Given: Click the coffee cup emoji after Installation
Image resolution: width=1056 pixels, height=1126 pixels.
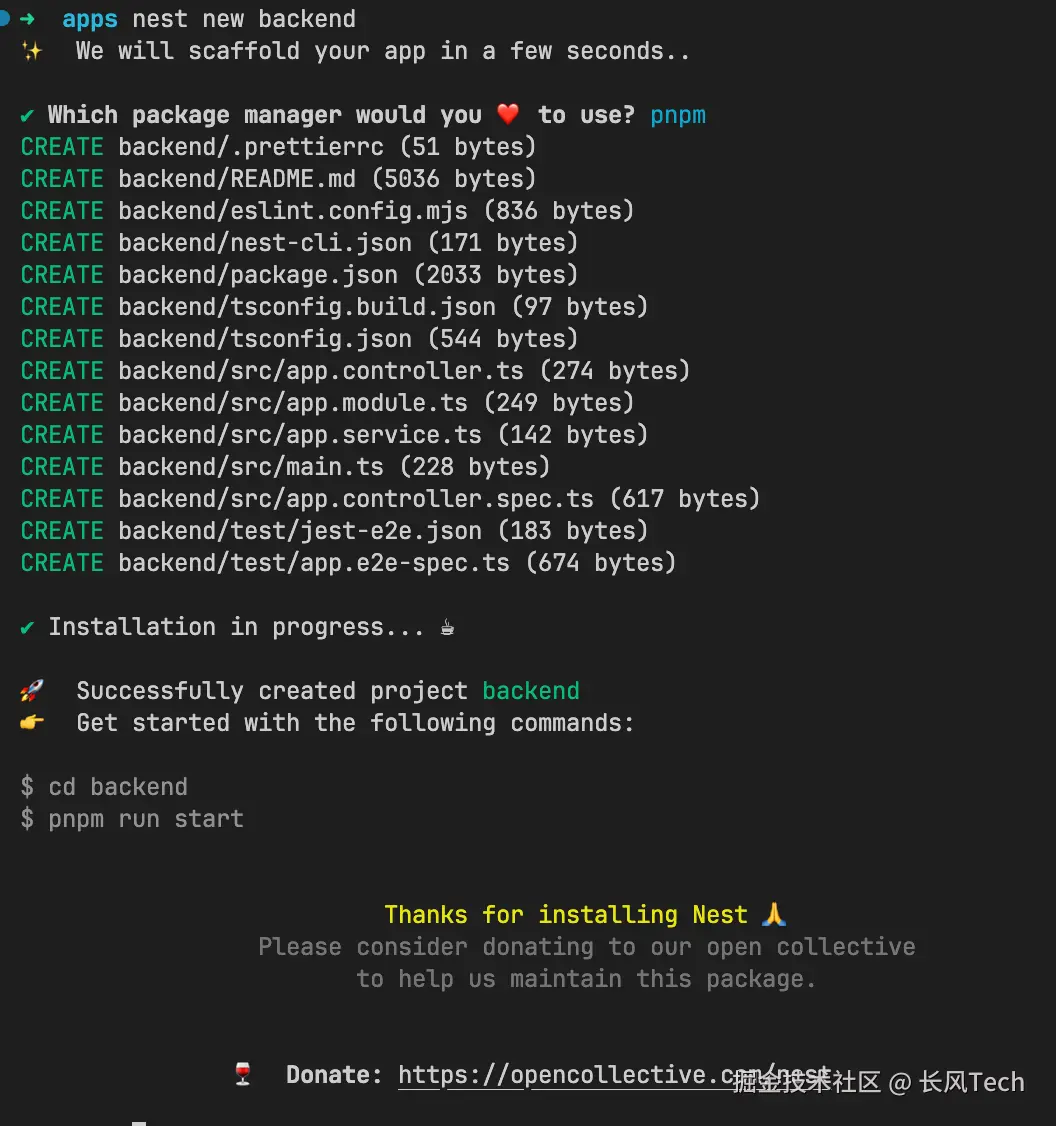Looking at the screenshot, I should tap(447, 628).
